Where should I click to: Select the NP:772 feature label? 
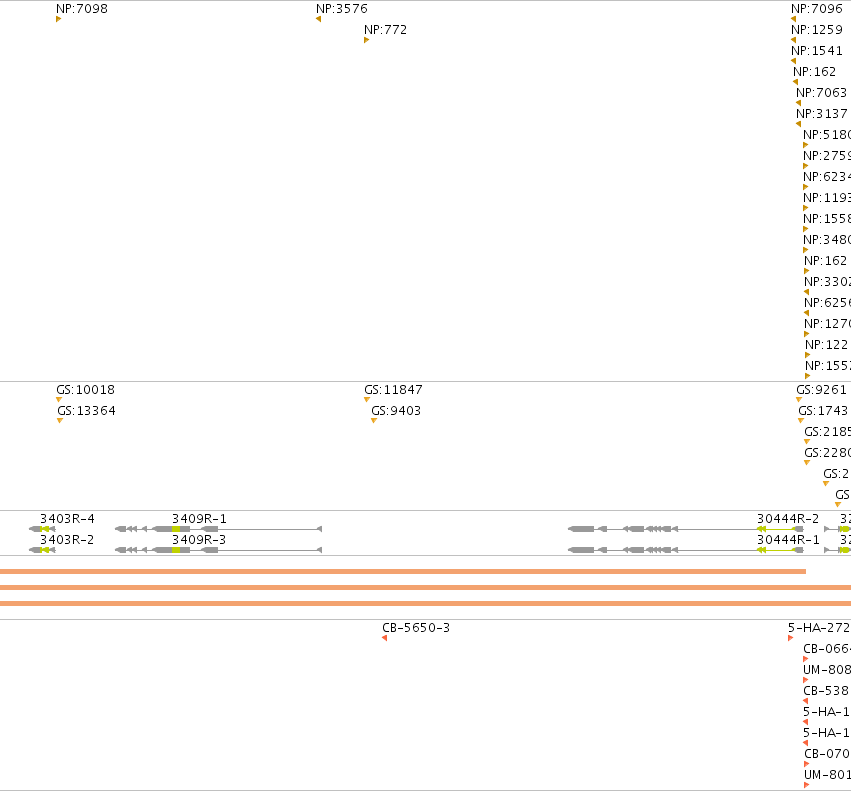pos(385,30)
